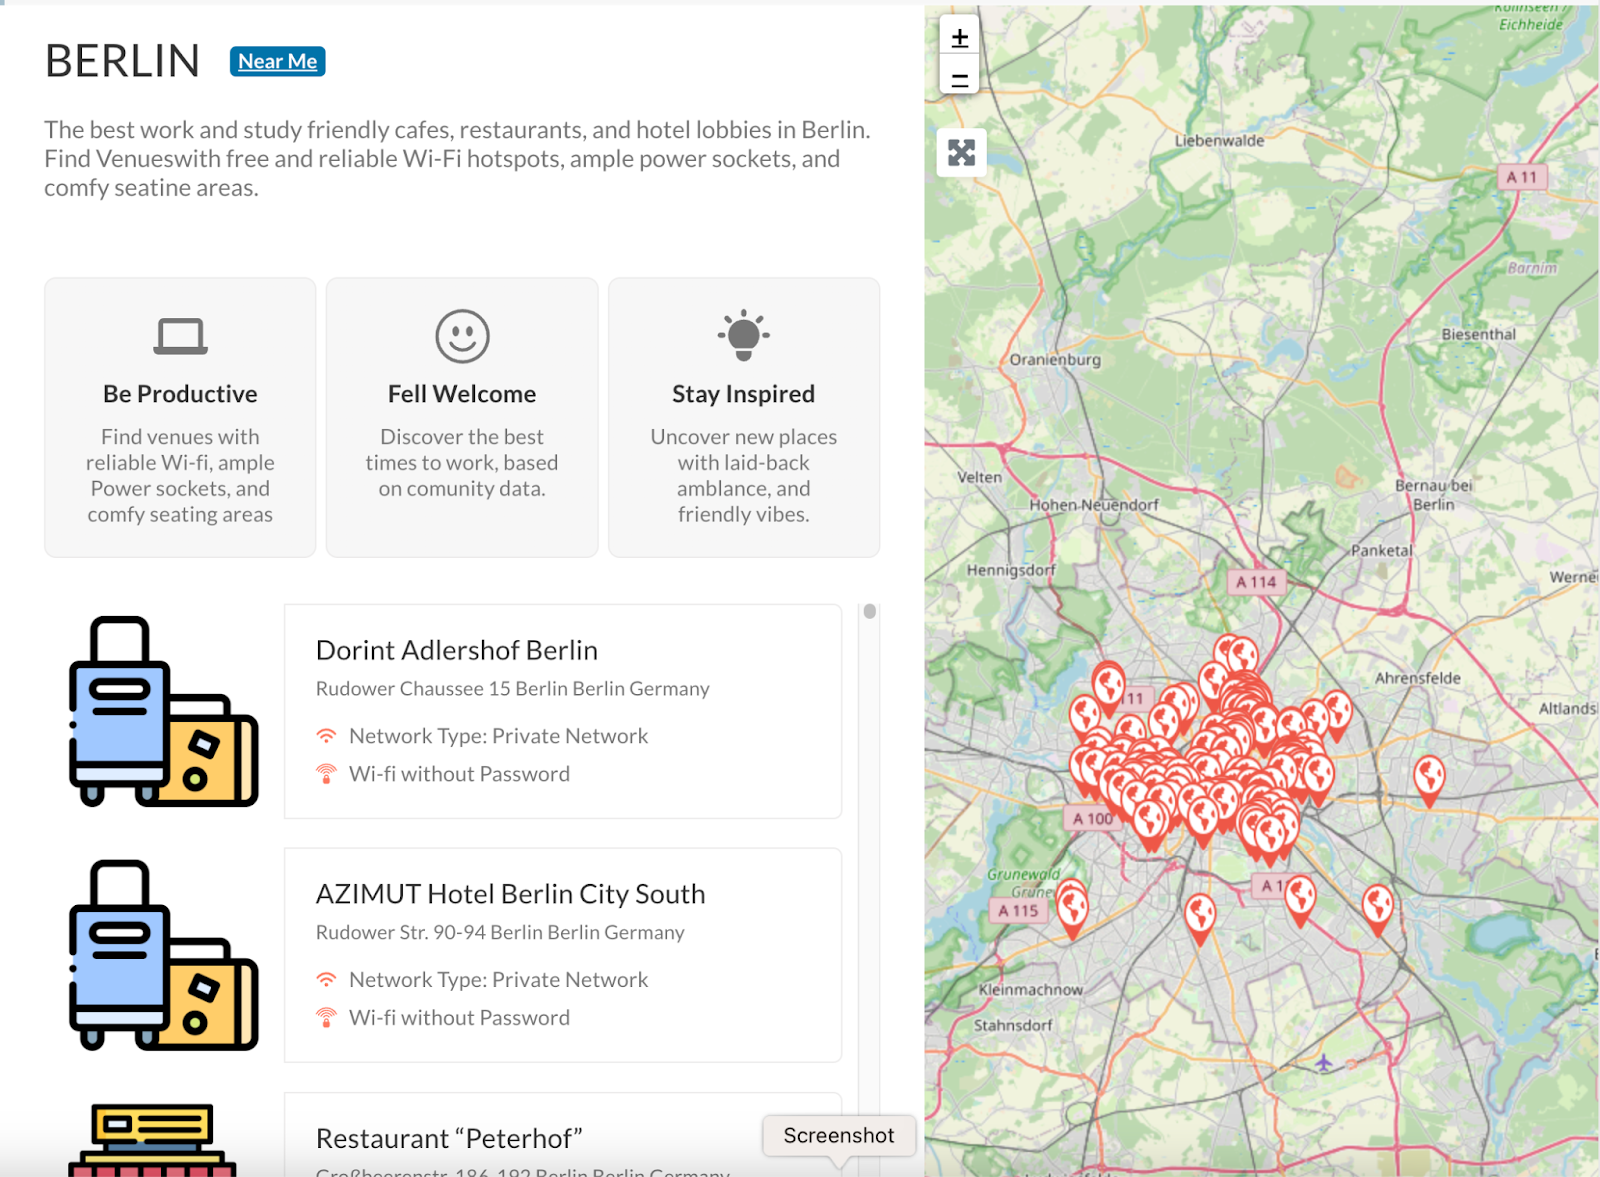This screenshot has height=1177, width=1600.
Task: Click the A 100 highway badge on map
Action: [1092, 819]
